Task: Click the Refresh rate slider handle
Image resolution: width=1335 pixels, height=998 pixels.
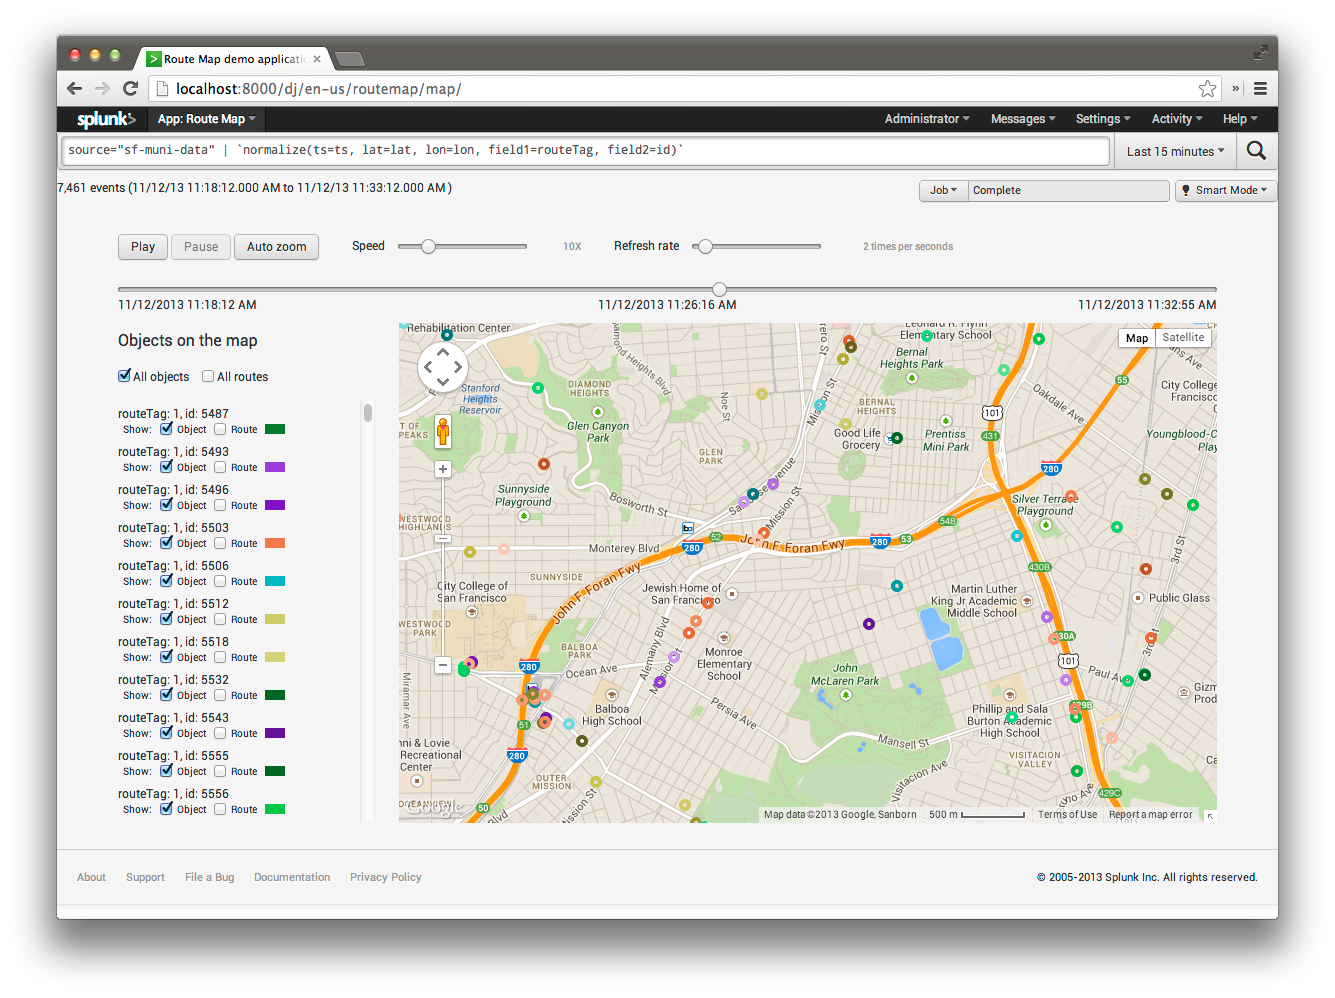Action: [705, 246]
